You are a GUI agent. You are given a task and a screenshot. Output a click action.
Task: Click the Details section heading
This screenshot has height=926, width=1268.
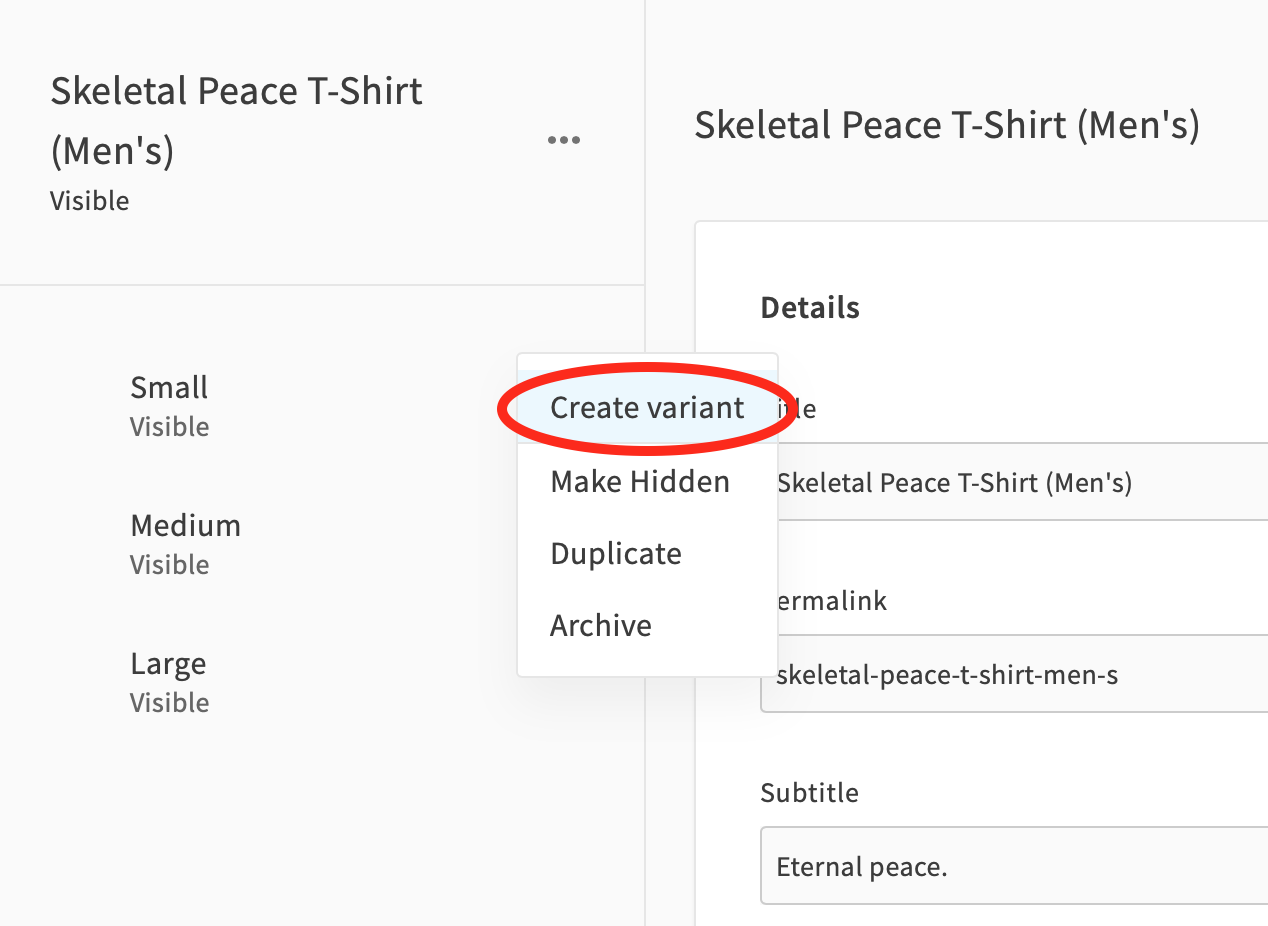[x=810, y=307]
